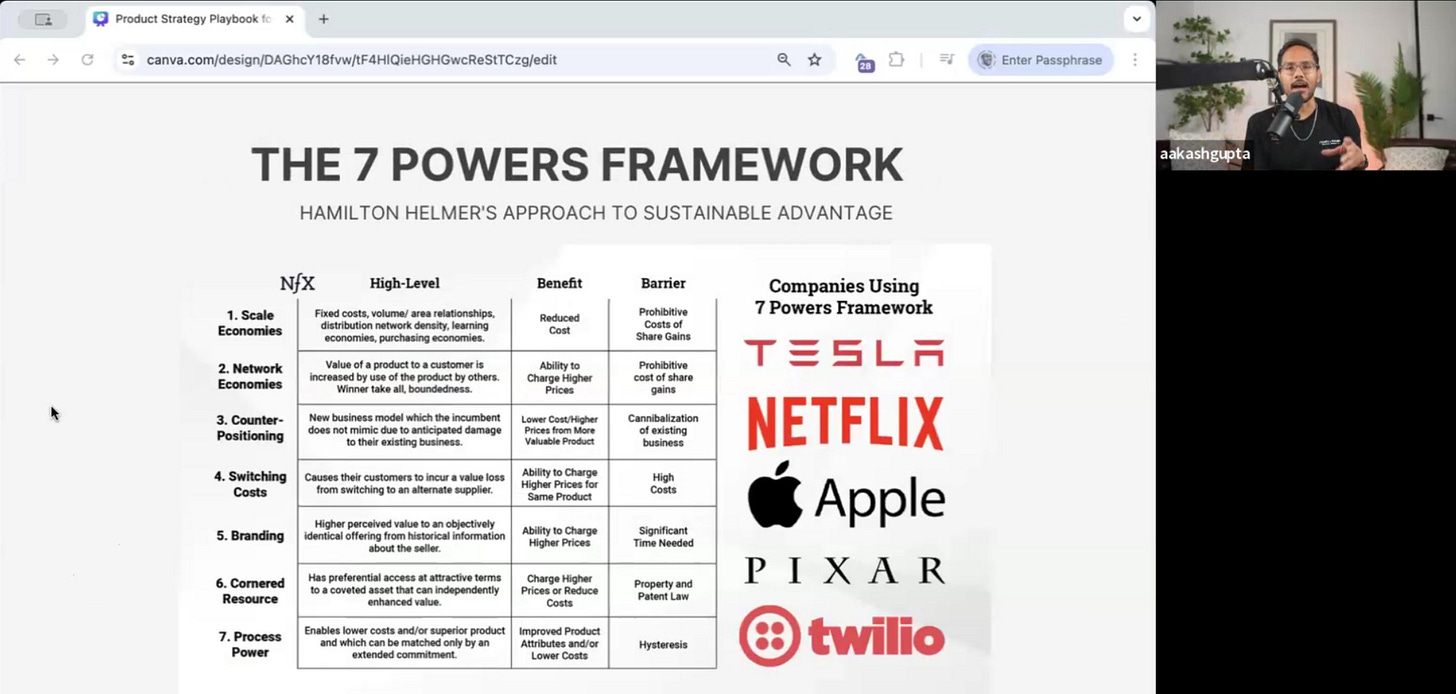The height and width of the screenshot is (694, 1456).
Task: Click the Apple logo
Action: point(846,496)
